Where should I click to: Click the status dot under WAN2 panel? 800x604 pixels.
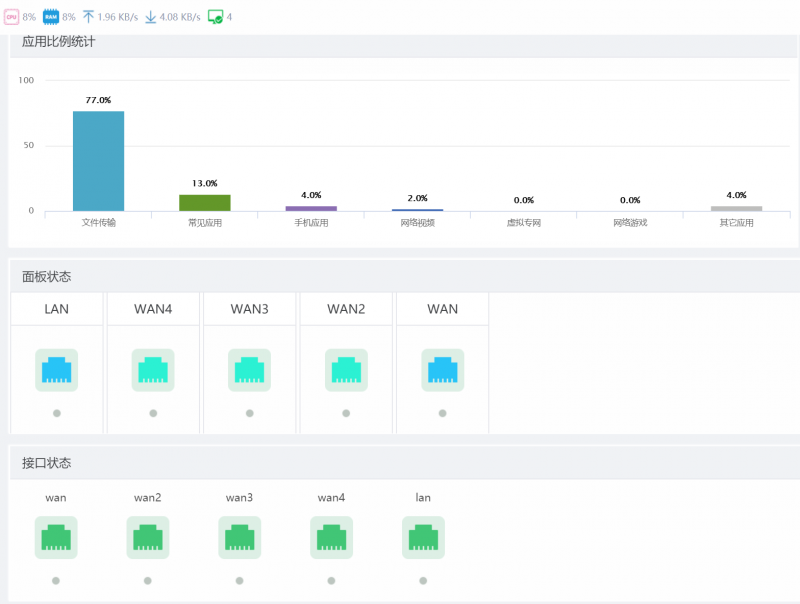[346, 413]
